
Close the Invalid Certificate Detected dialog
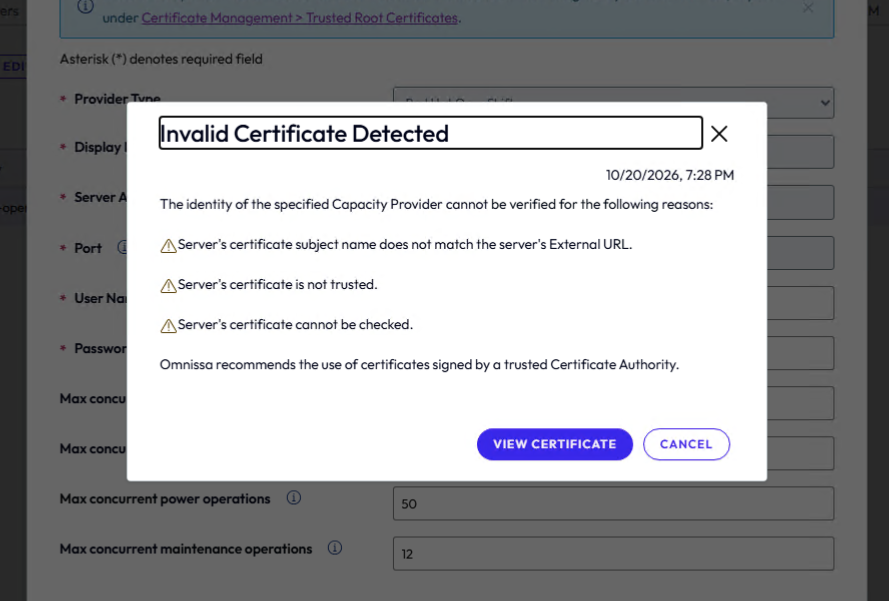coord(719,134)
